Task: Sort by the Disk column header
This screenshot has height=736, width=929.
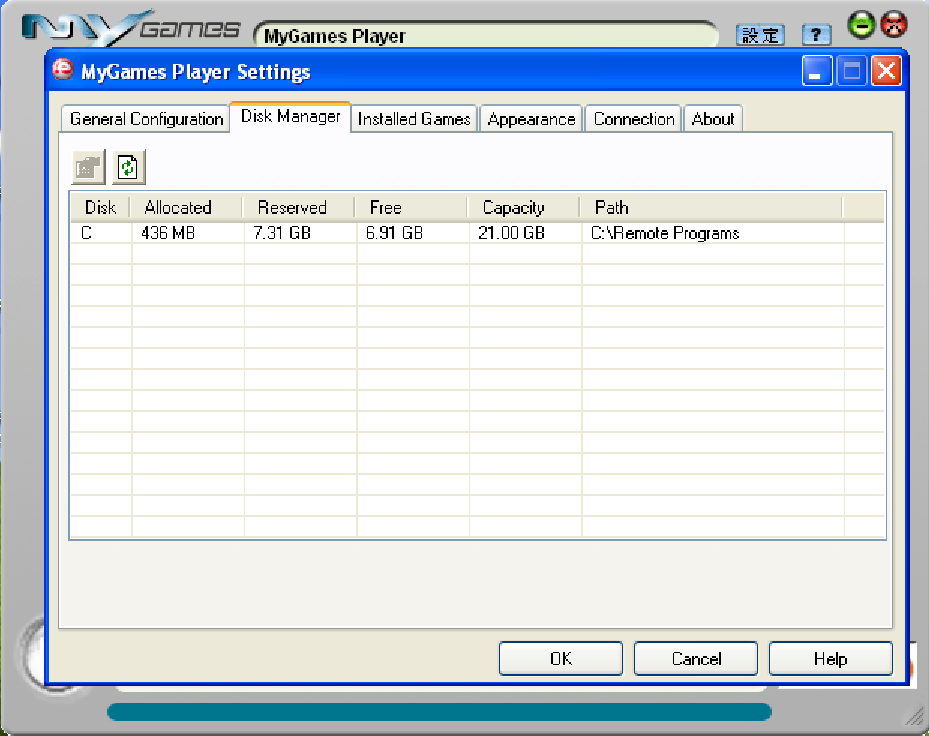Action: 100,207
